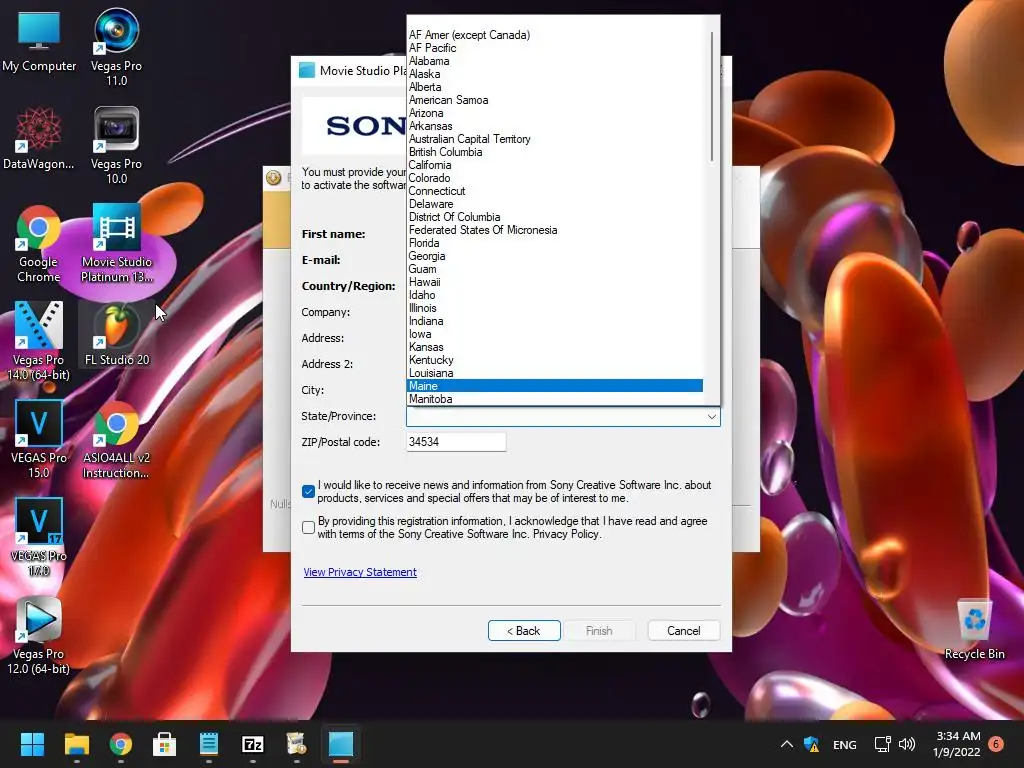Open the Windows Start menu
This screenshot has width=1024, height=768.
[x=32, y=744]
